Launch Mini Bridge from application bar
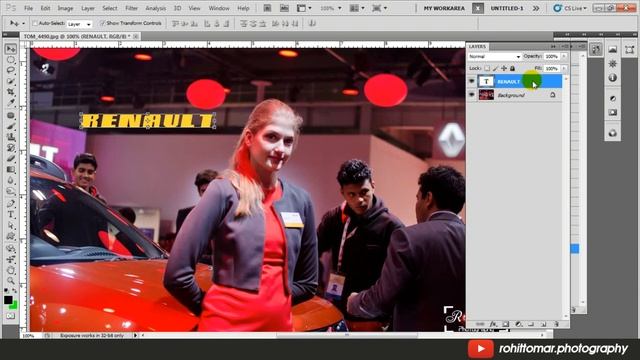 (284, 8)
